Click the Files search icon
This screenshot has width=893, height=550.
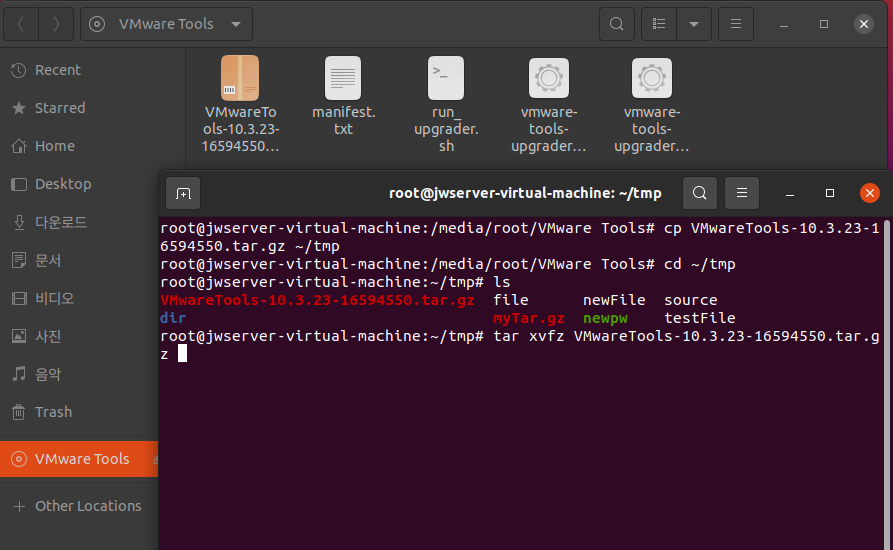(617, 24)
